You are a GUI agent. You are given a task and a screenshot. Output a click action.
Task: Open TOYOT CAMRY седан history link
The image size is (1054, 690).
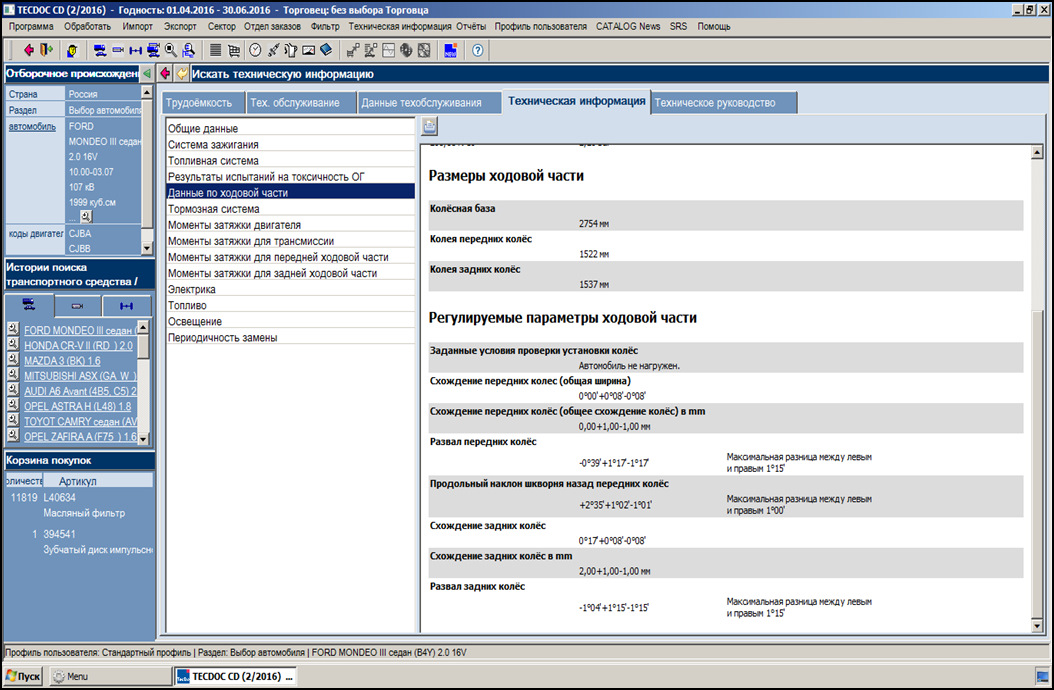(80, 422)
